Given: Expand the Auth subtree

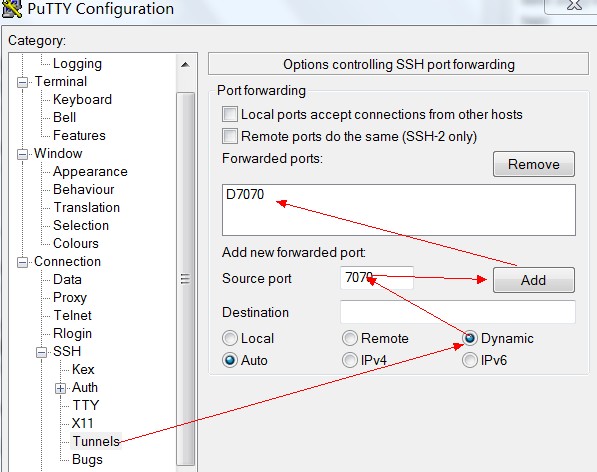Looking at the screenshot, I should coord(61,388).
